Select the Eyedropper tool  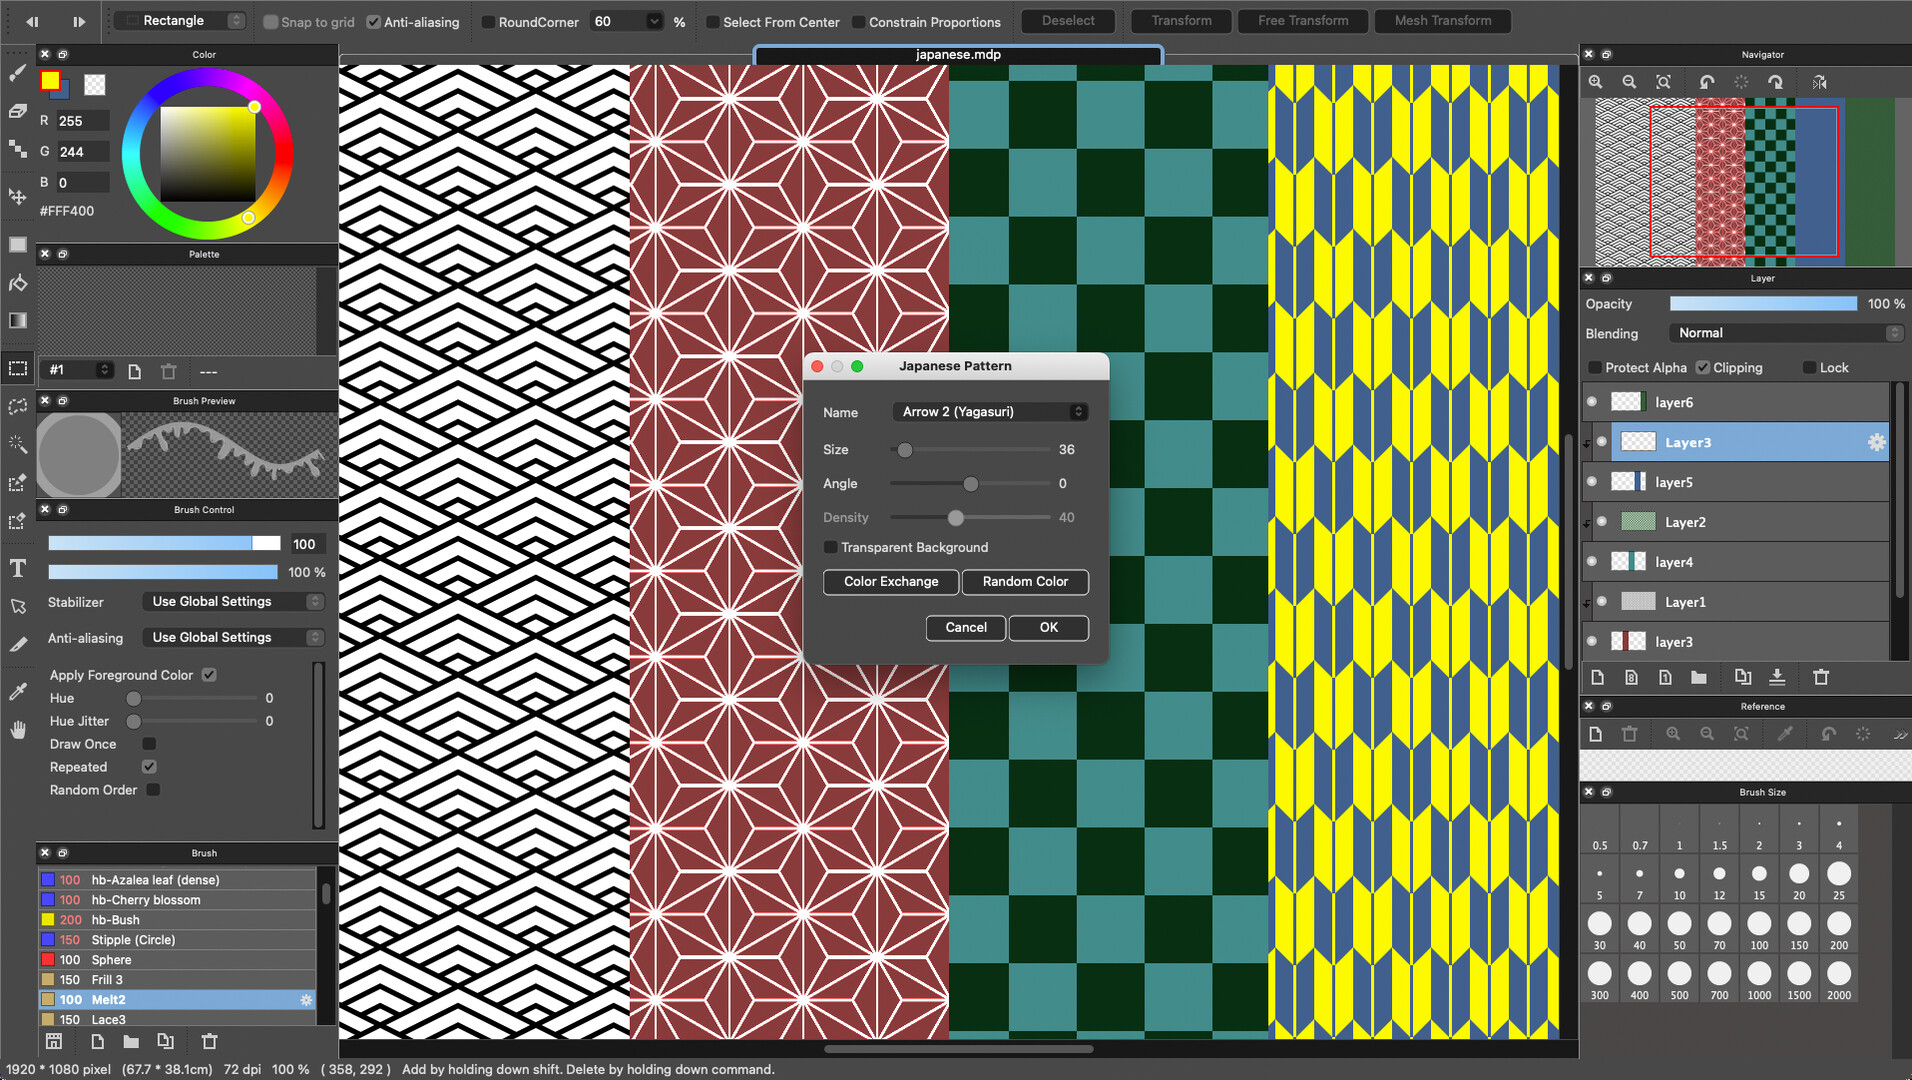[17, 690]
